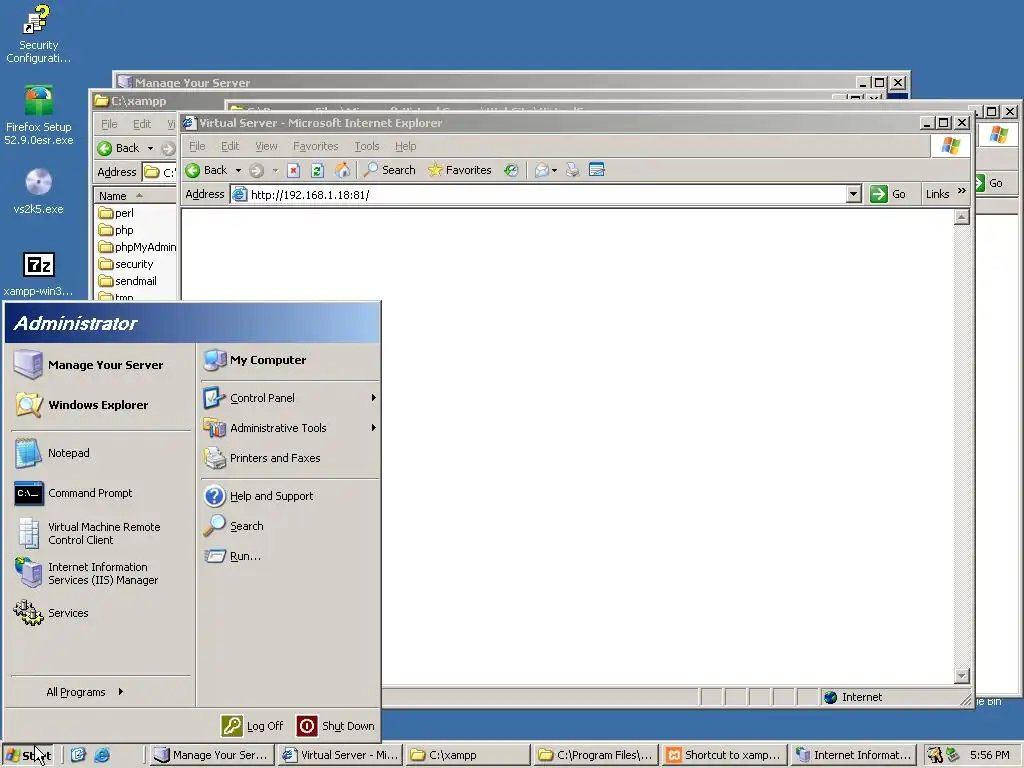Open the File menu in Internet Explorer
1024x768 pixels.
tap(197, 146)
